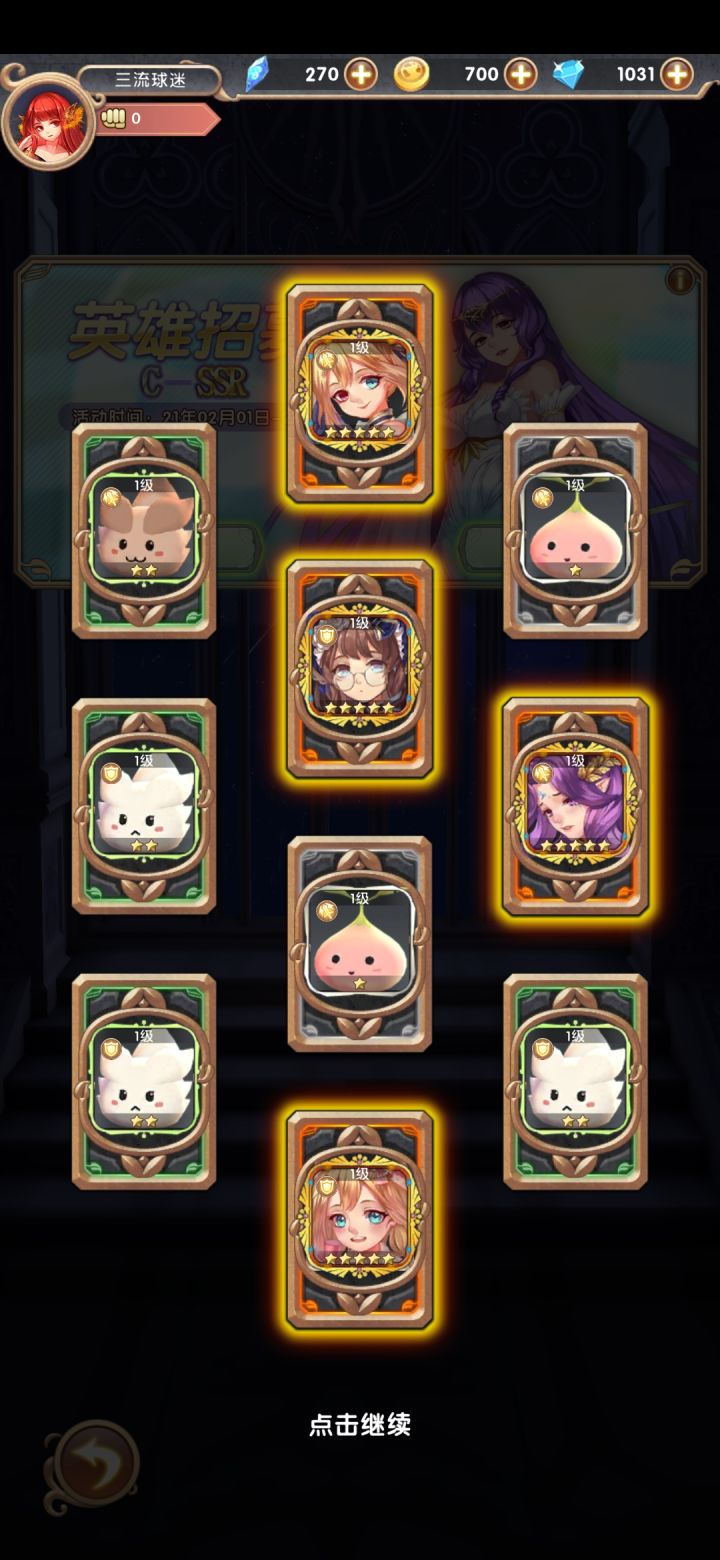The height and width of the screenshot is (1560, 720).
Task: Tap the plus button beside 1031 diamonds
Action: coord(677,74)
